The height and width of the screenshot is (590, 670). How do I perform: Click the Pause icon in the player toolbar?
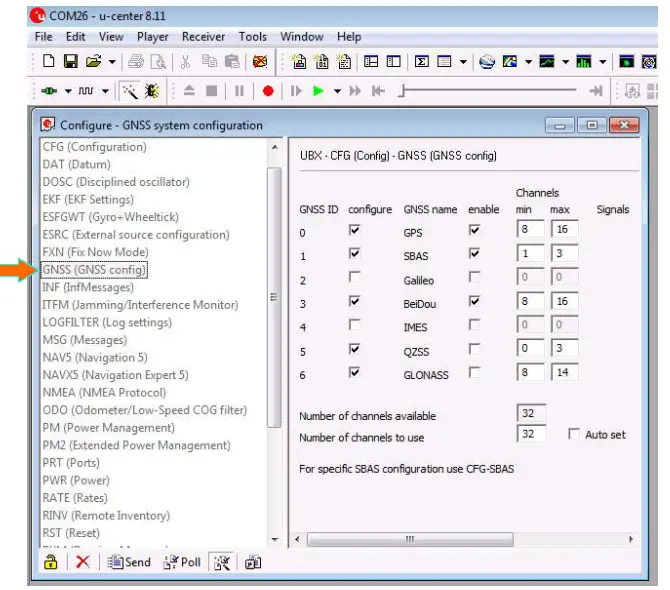coord(240,91)
